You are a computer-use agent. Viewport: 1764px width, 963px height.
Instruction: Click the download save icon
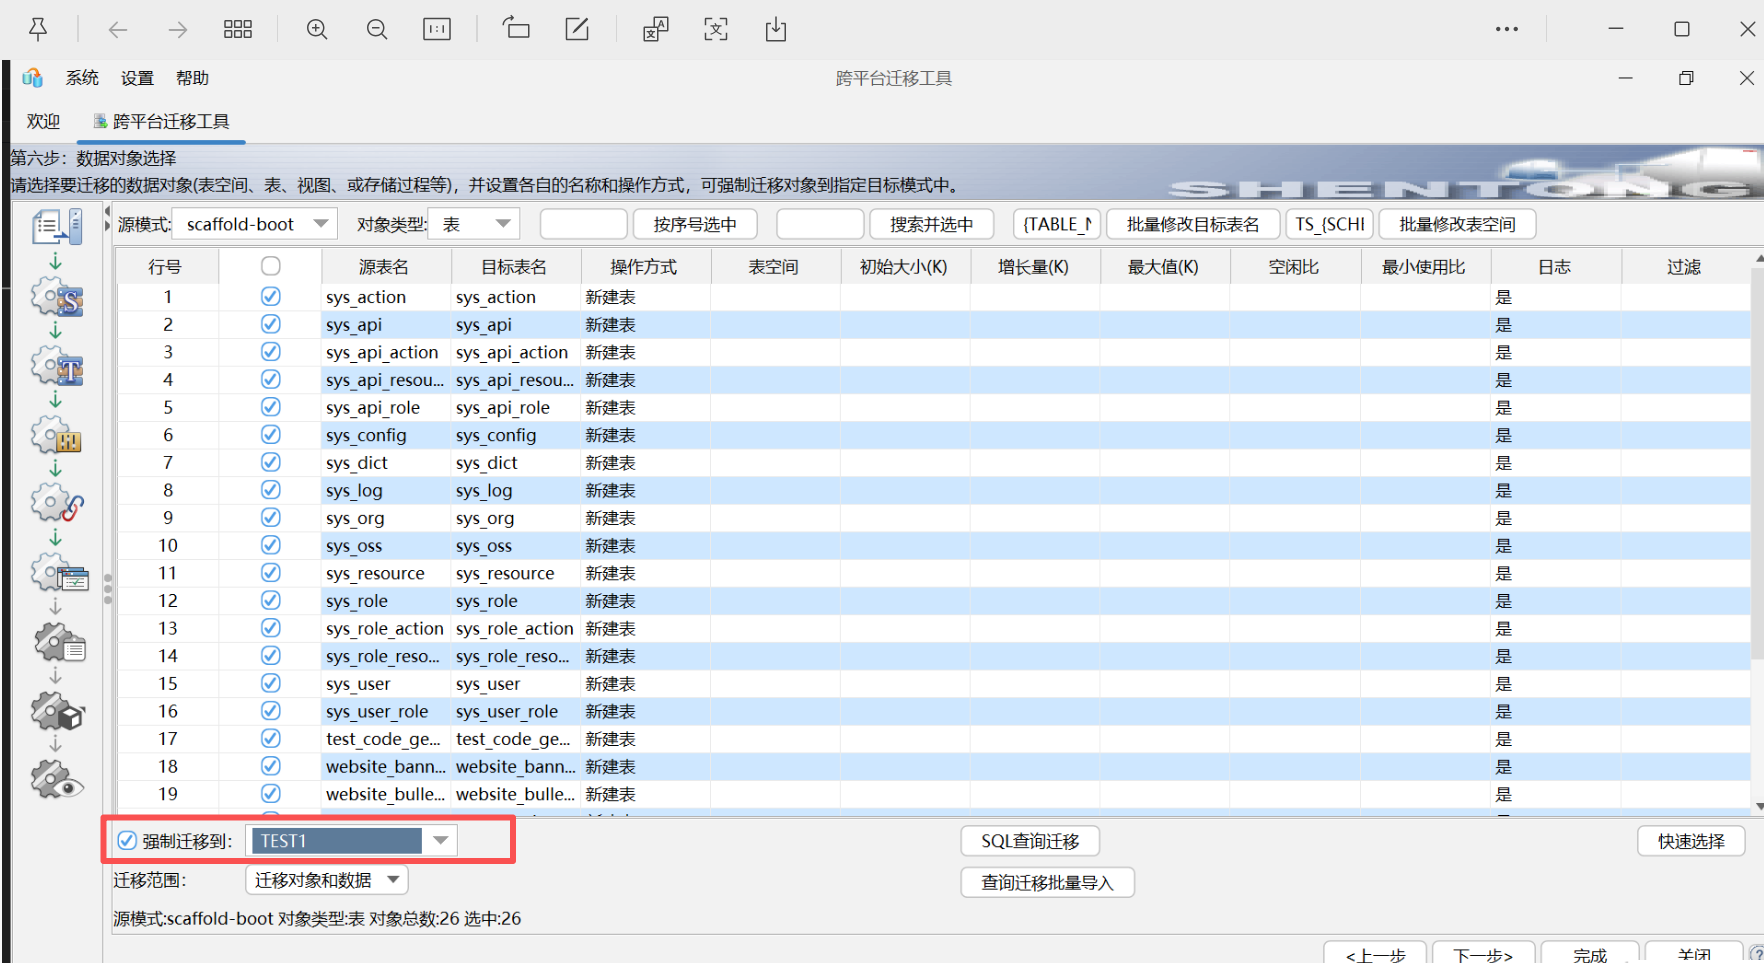click(x=776, y=29)
